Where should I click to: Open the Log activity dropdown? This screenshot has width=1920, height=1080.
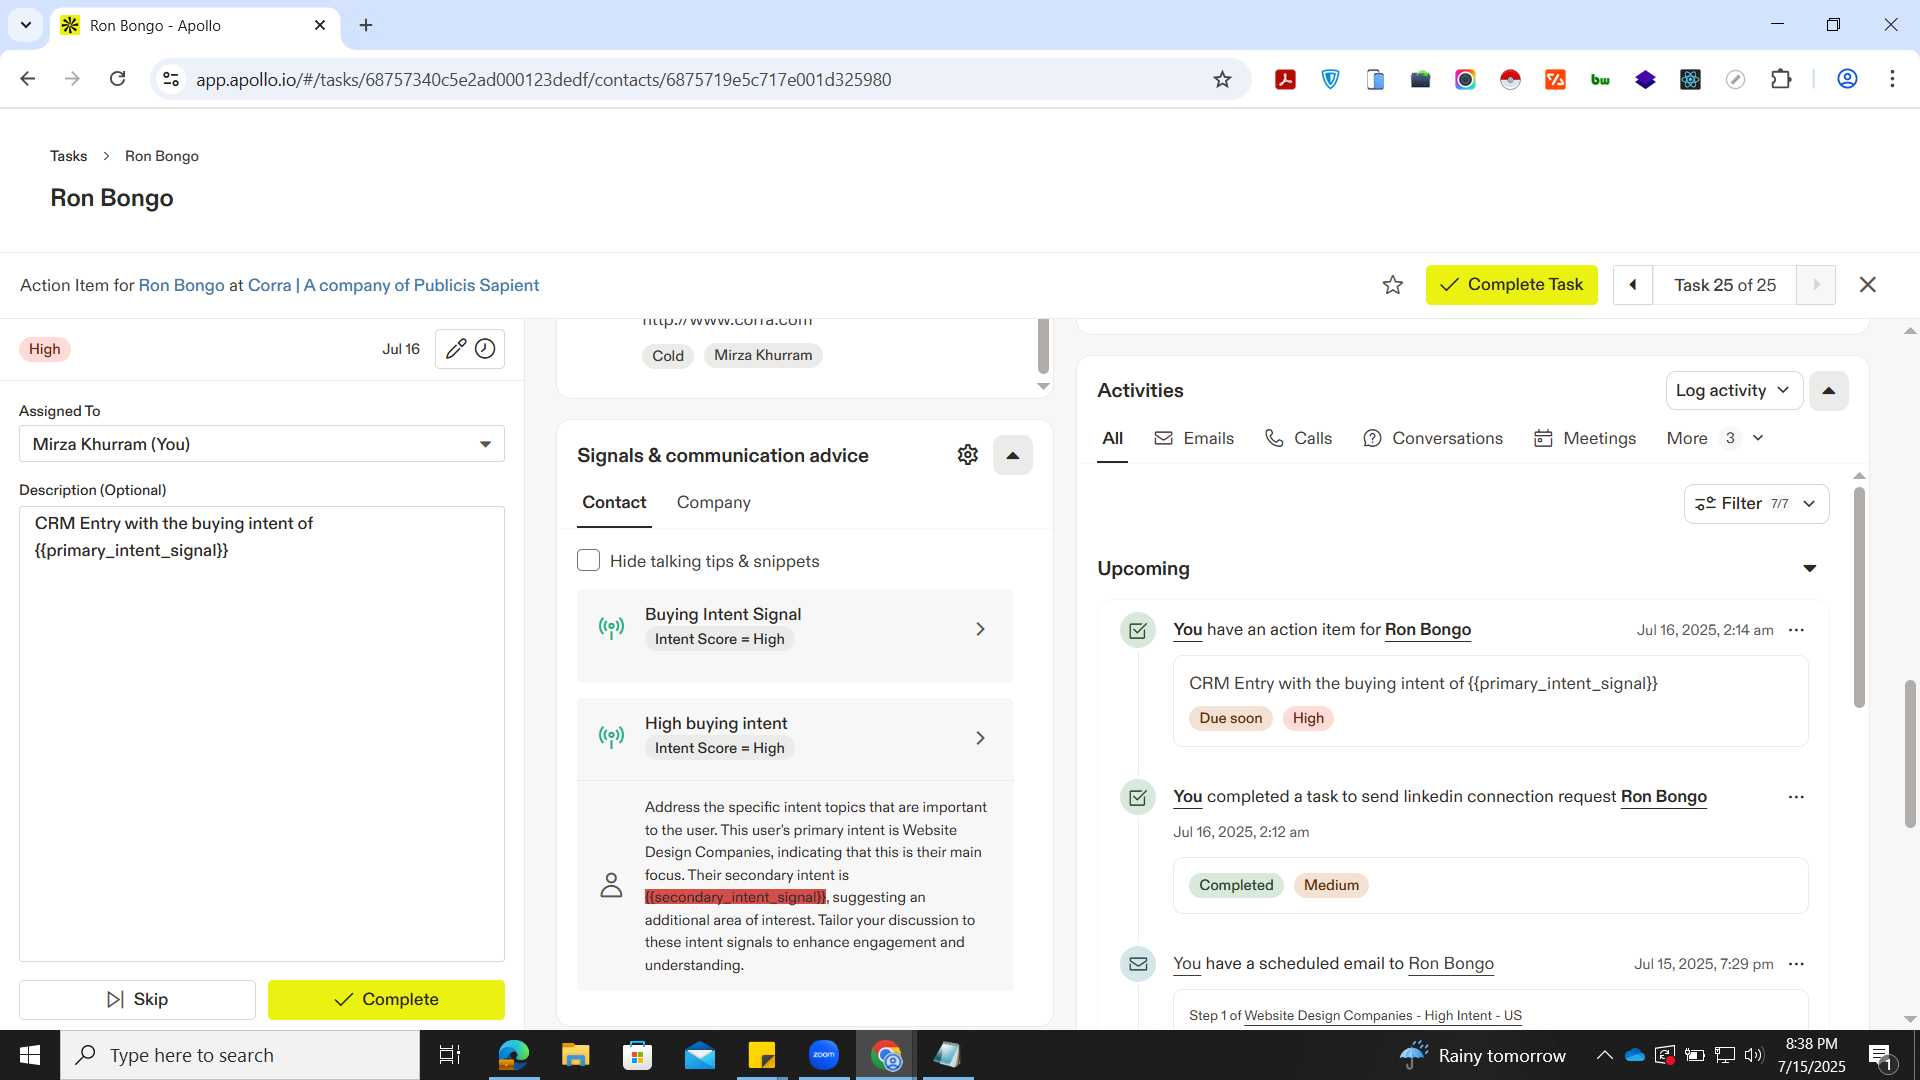pos(1733,391)
